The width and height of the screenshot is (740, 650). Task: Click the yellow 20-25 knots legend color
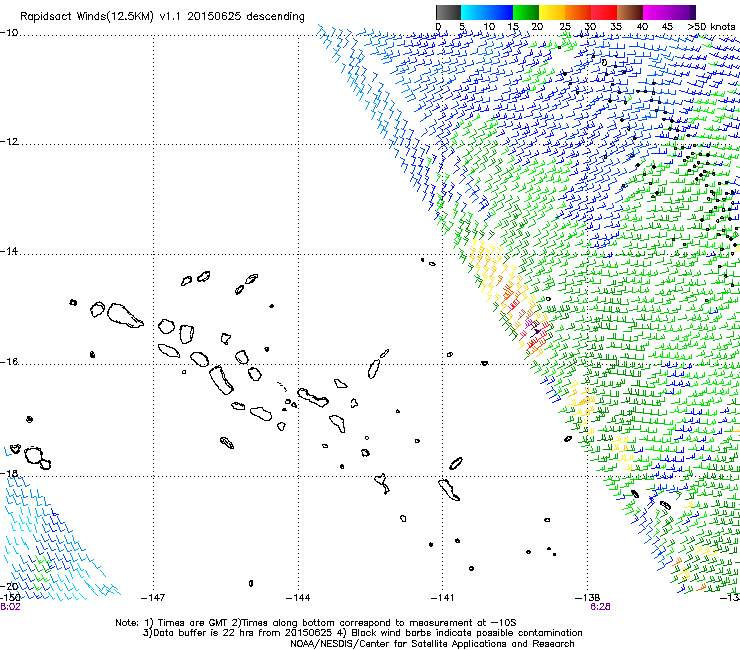[x=552, y=12]
